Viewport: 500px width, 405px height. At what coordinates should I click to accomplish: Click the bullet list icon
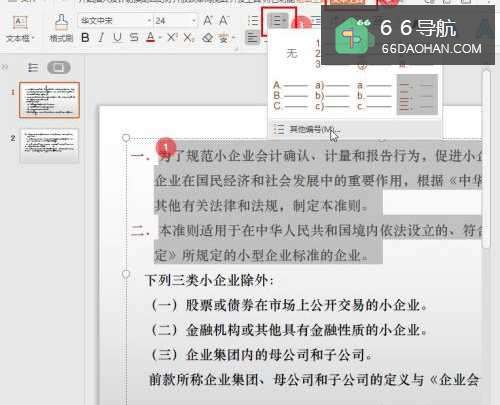point(253,21)
